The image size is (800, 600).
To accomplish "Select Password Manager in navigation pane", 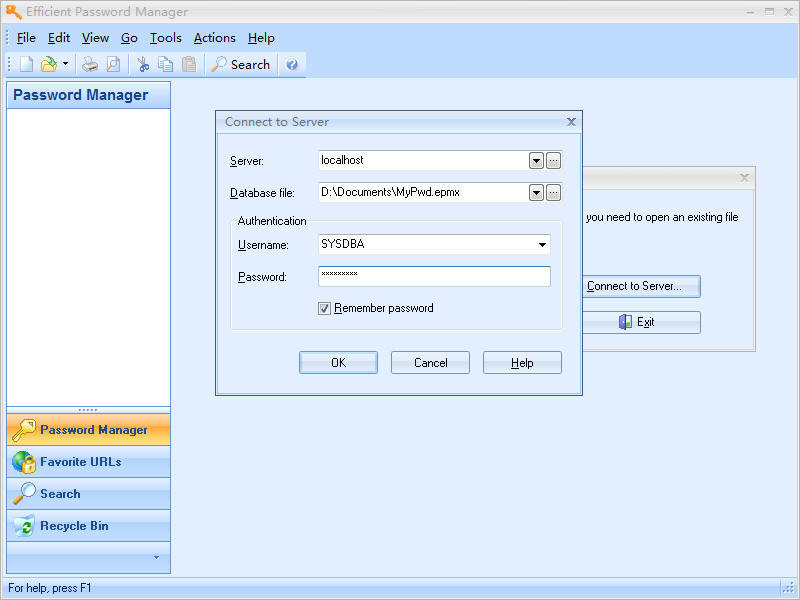I will pyautogui.click(x=89, y=430).
